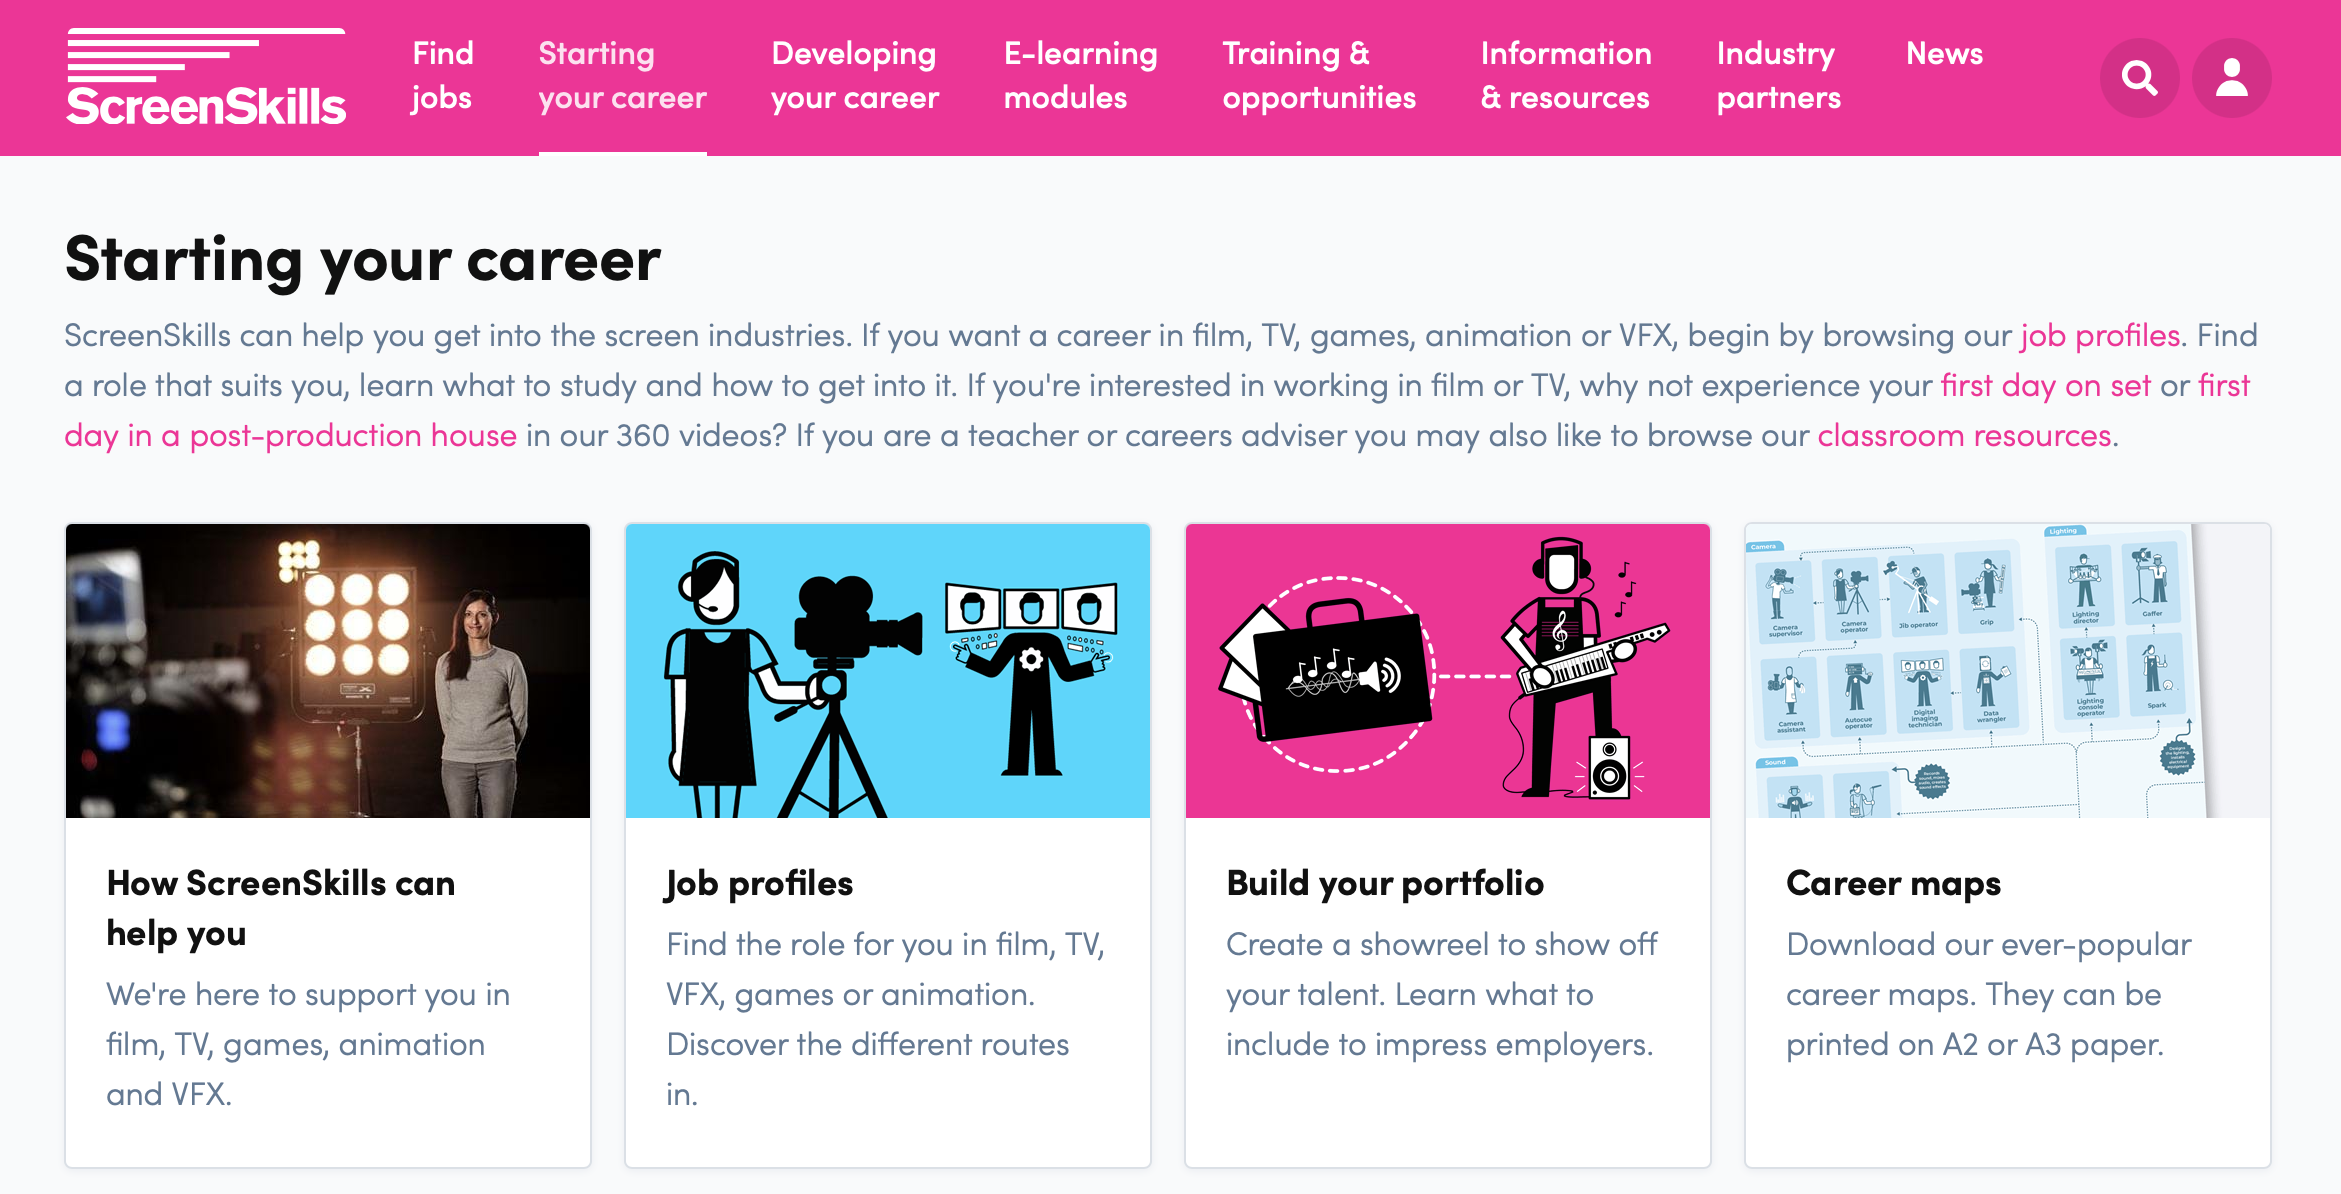
Task: Open the News section
Action: [x=1944, y=54]
